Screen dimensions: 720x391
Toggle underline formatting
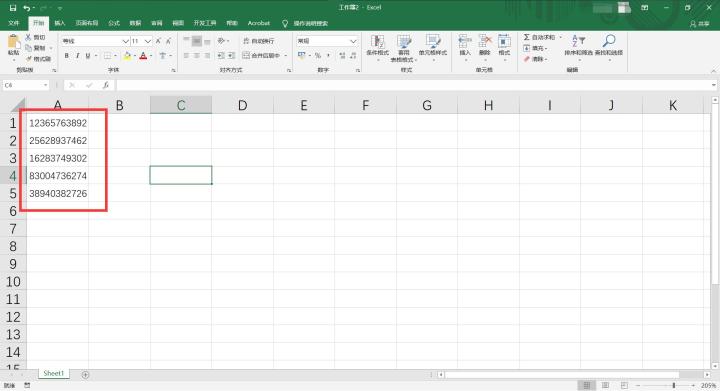(x=88, y=56)
